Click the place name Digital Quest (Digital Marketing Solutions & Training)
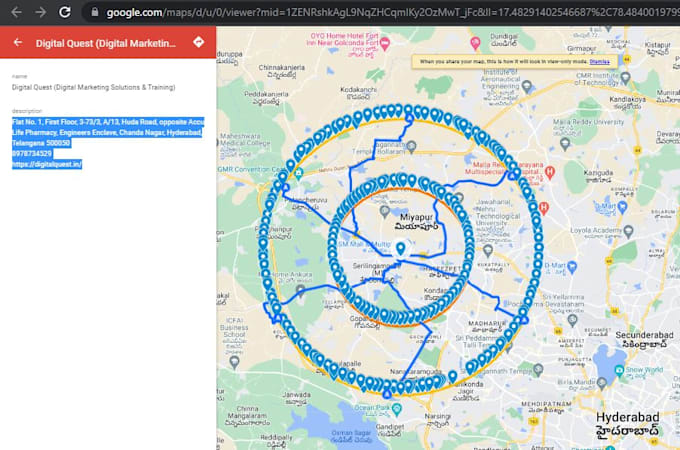This screenshot has width=680, height=450. 94,87
